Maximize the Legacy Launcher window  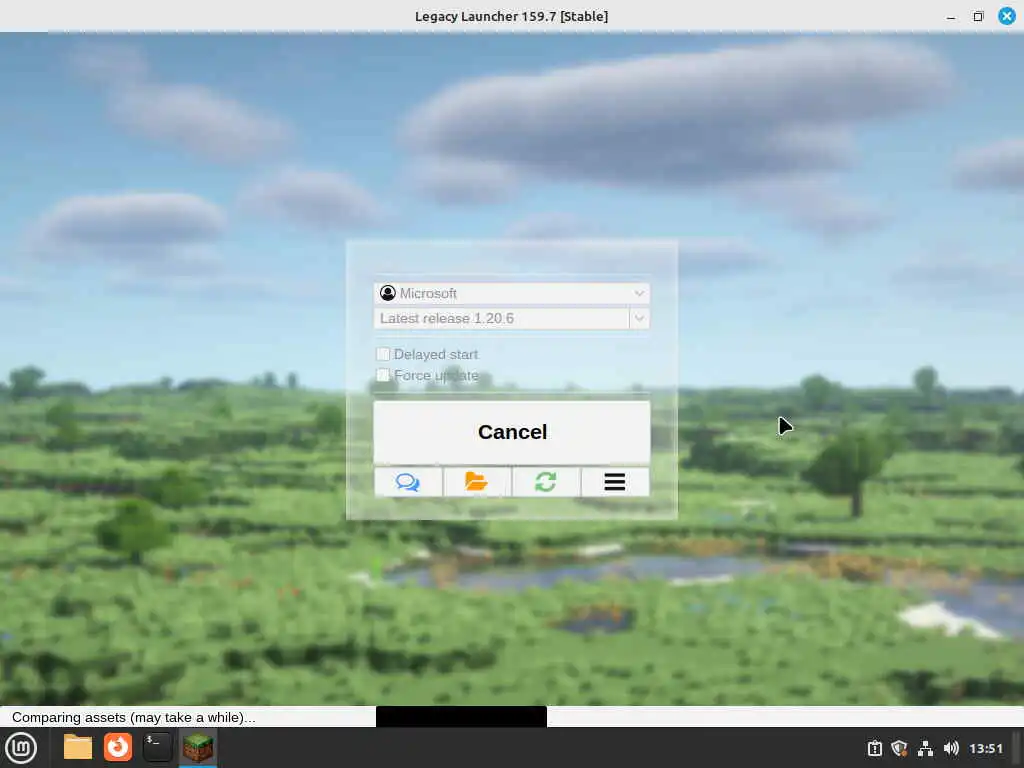[978, 16]
